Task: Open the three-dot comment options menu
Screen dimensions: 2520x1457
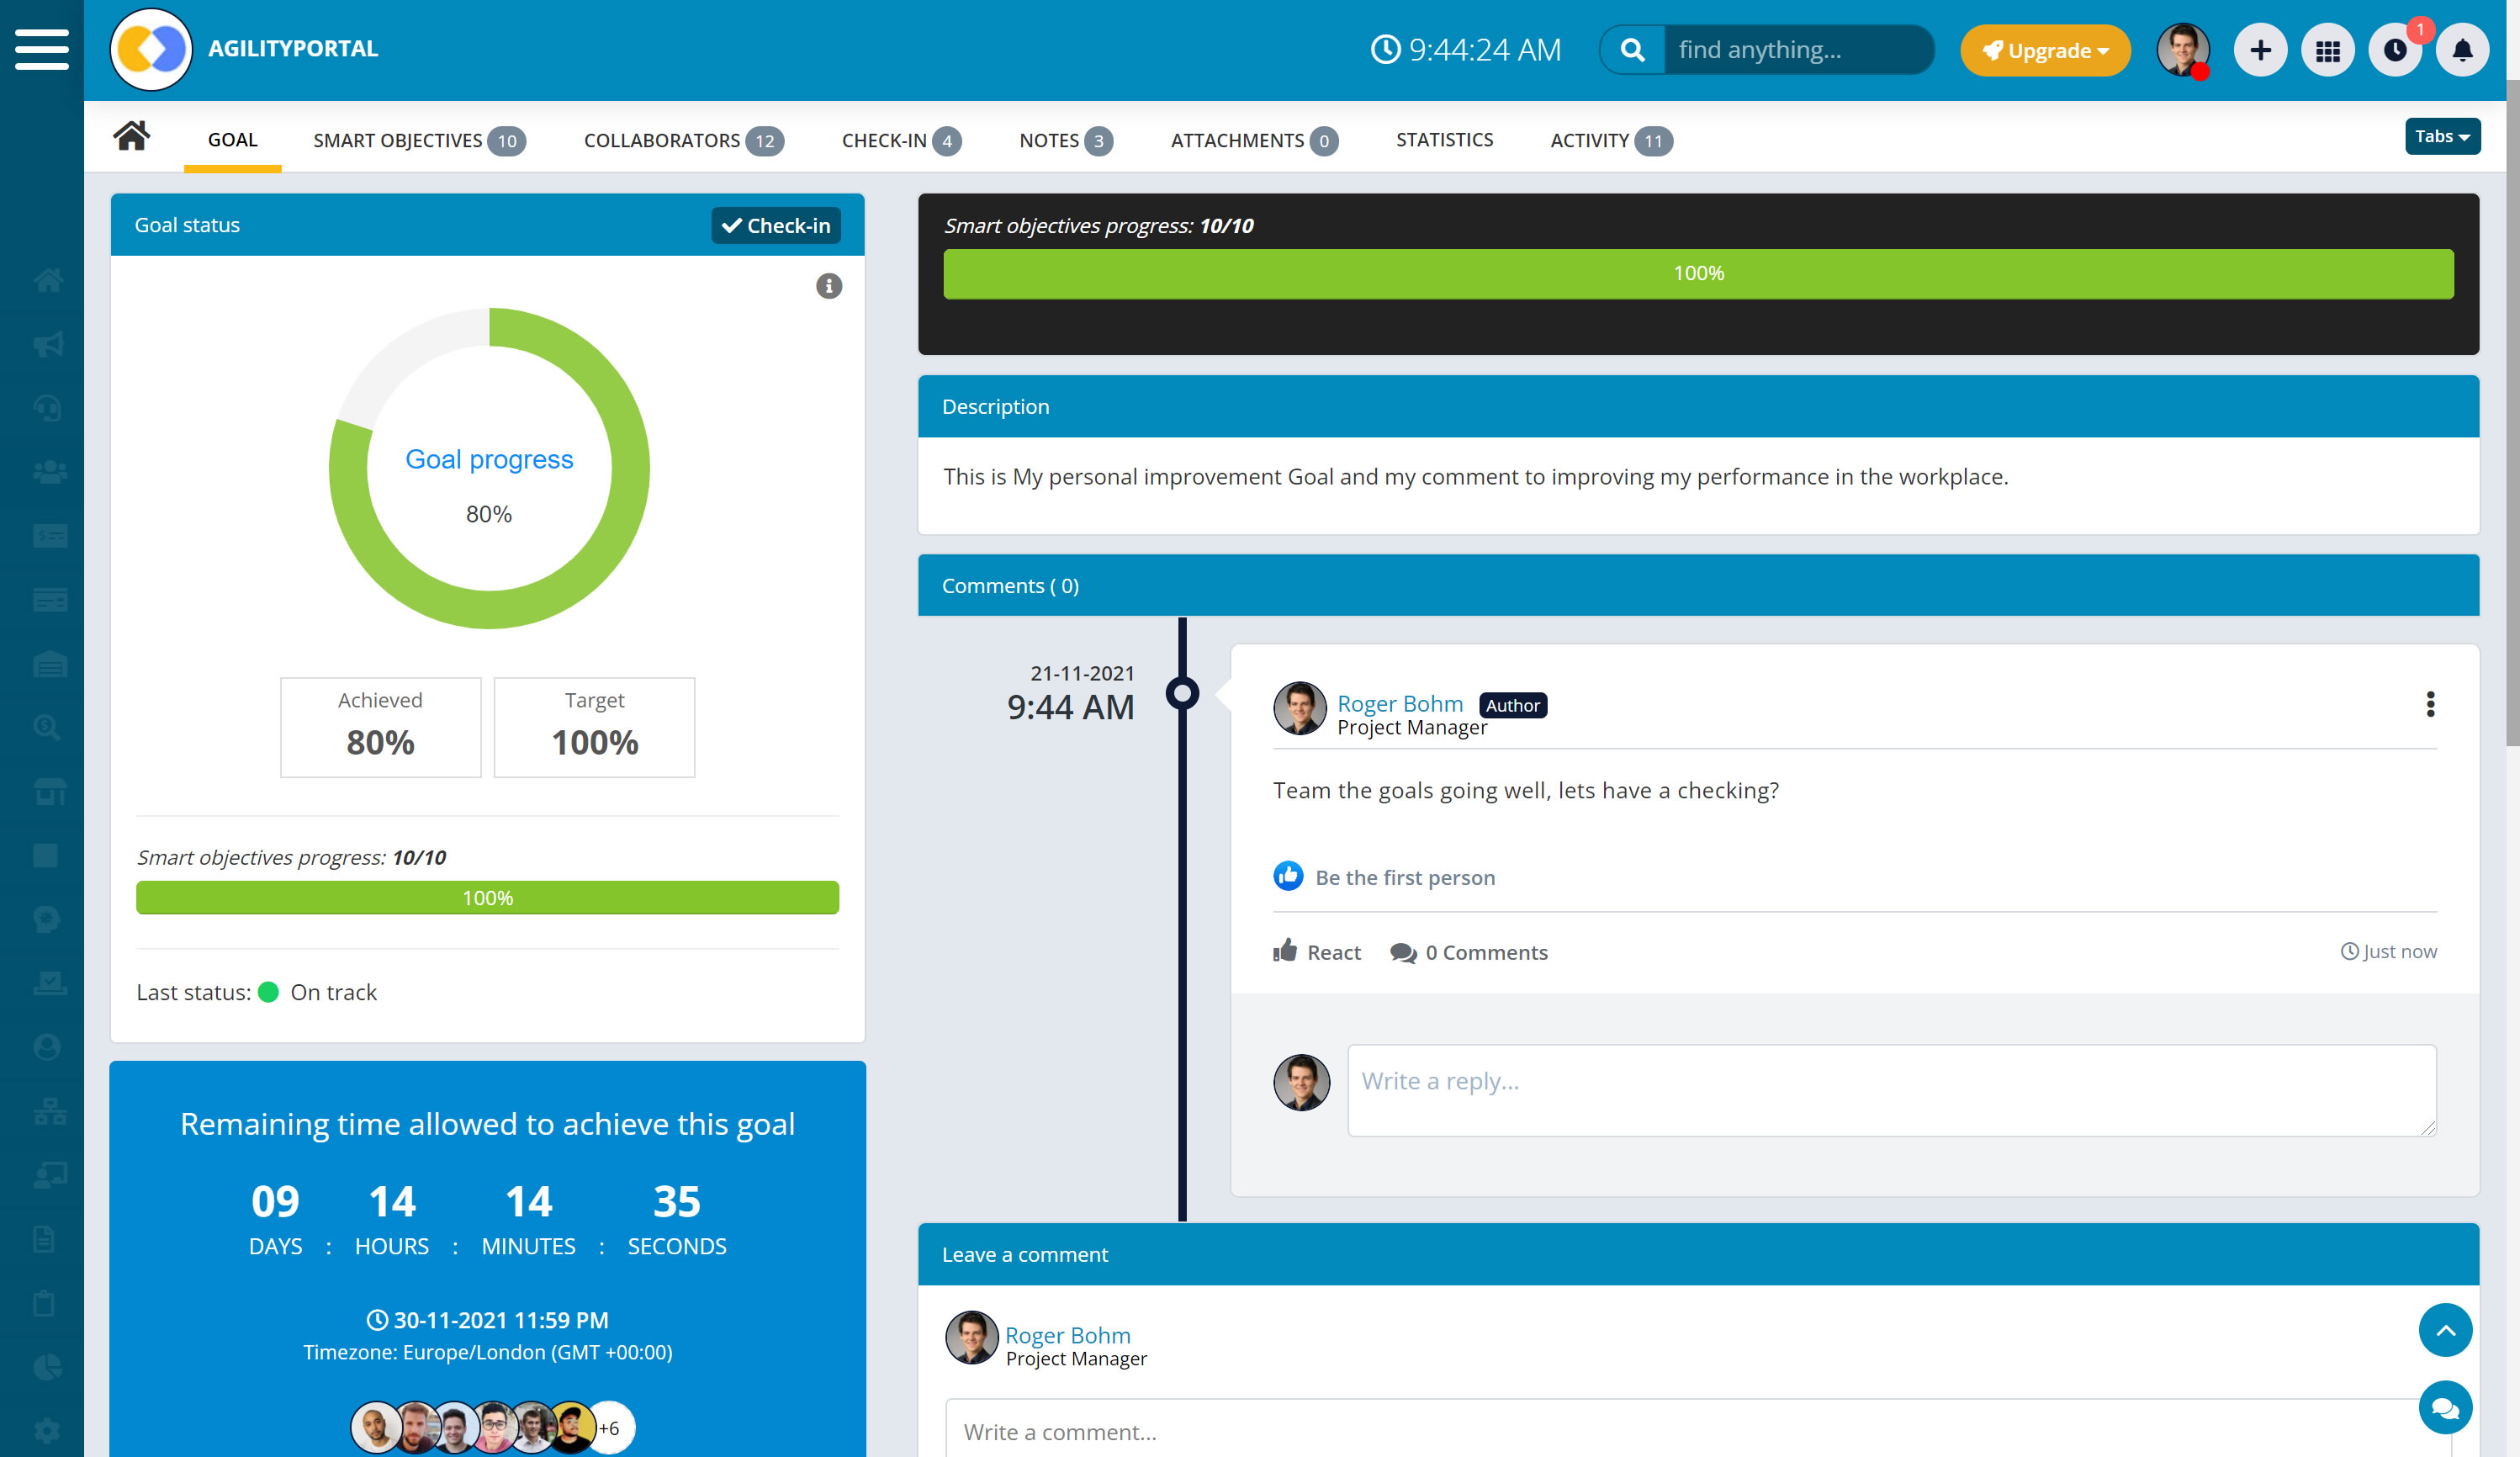Action: [2430, 704]
